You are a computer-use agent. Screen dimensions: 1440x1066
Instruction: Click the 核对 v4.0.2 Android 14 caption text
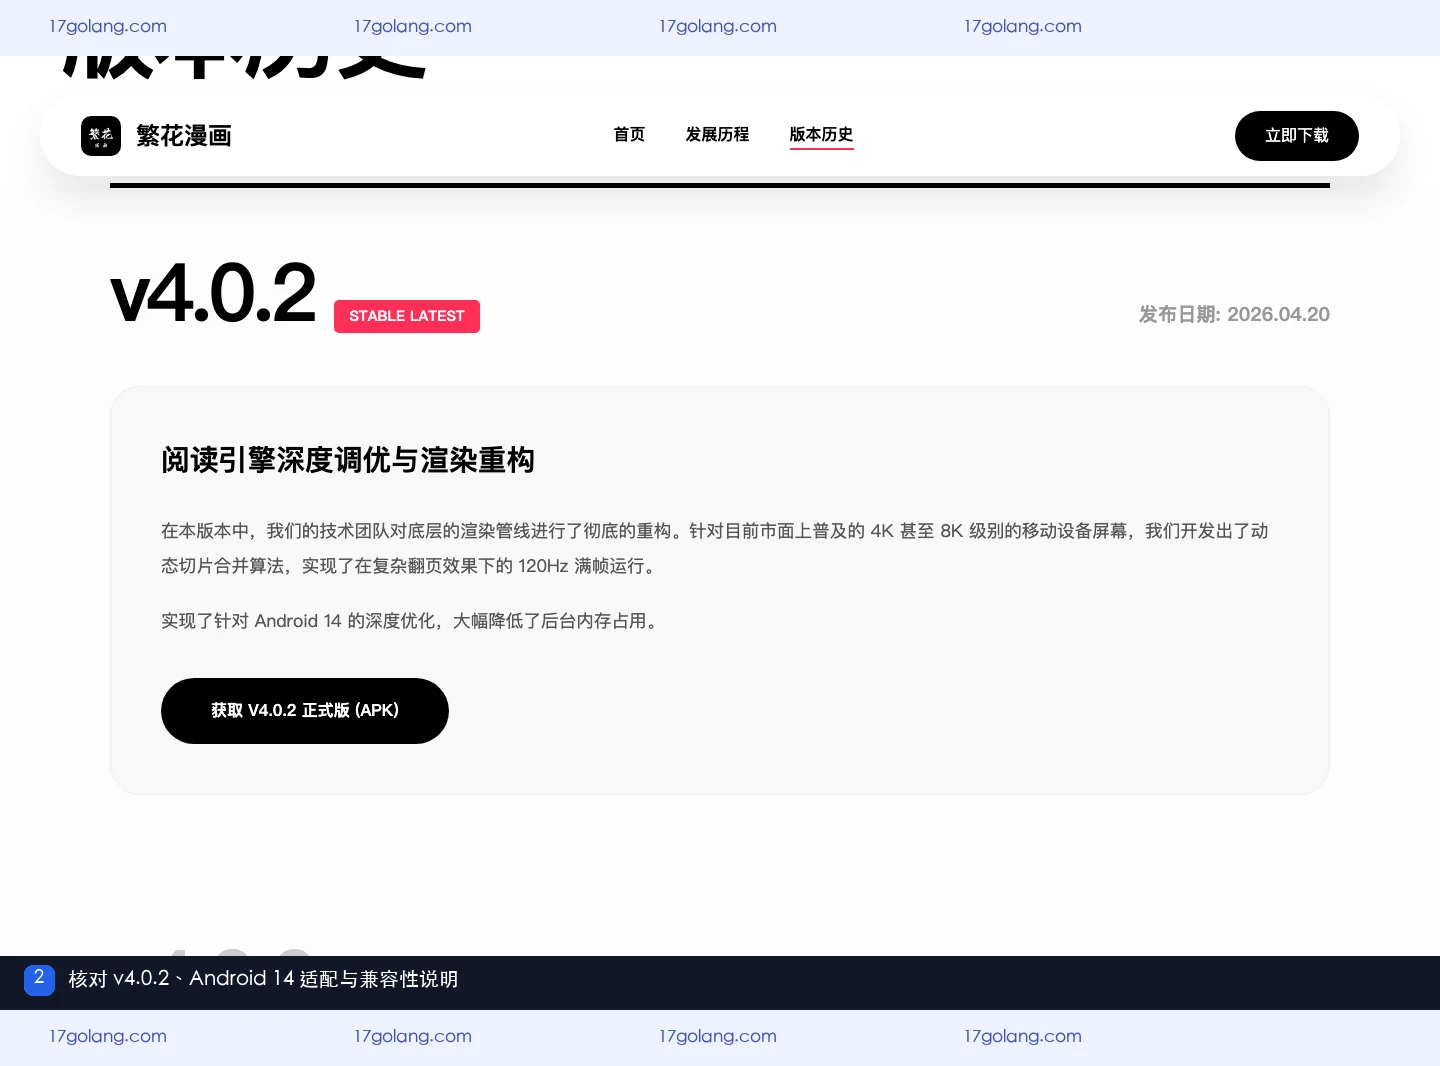263,979
